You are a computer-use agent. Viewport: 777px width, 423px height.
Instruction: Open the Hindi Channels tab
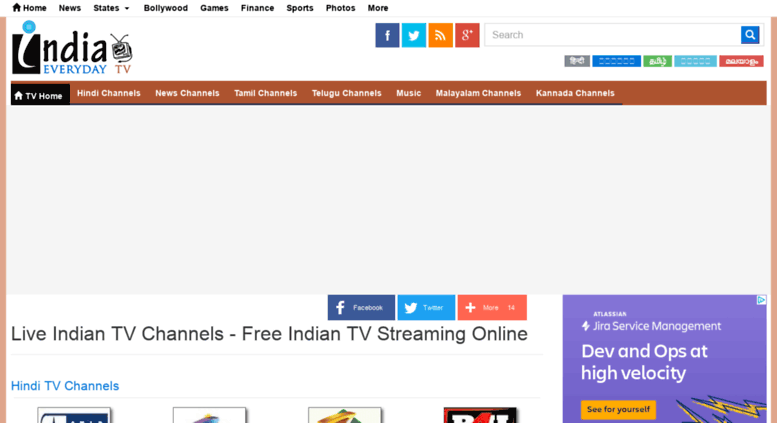point(108,93)
